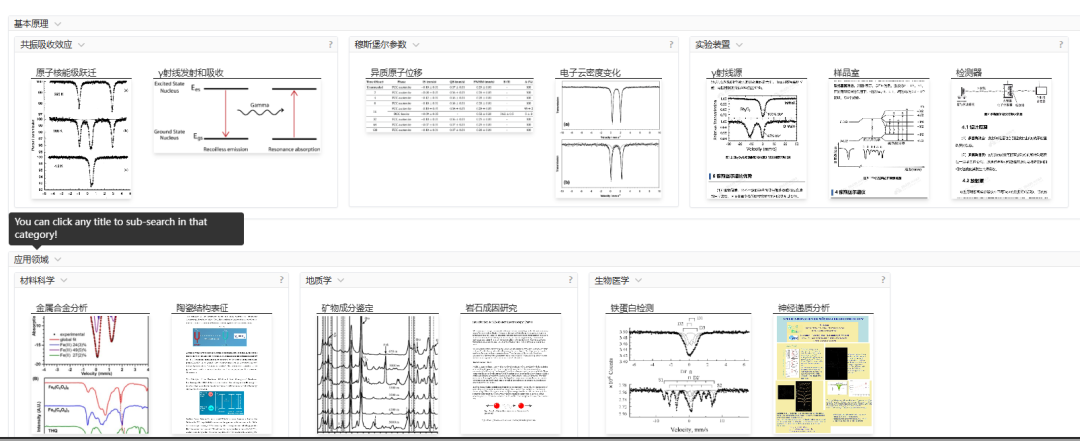
Task: Open the 检测器 document thumbnail
Action: tap(1001, 139)
